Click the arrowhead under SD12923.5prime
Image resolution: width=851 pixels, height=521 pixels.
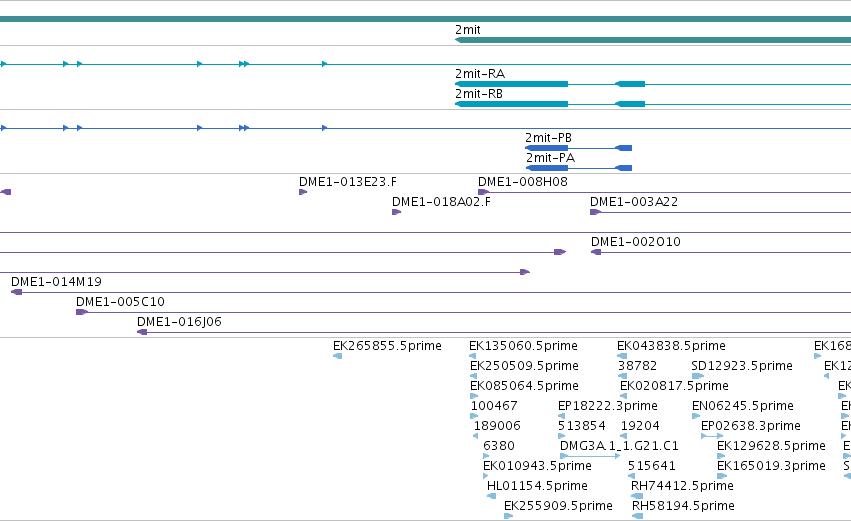(x=697, y=376)
